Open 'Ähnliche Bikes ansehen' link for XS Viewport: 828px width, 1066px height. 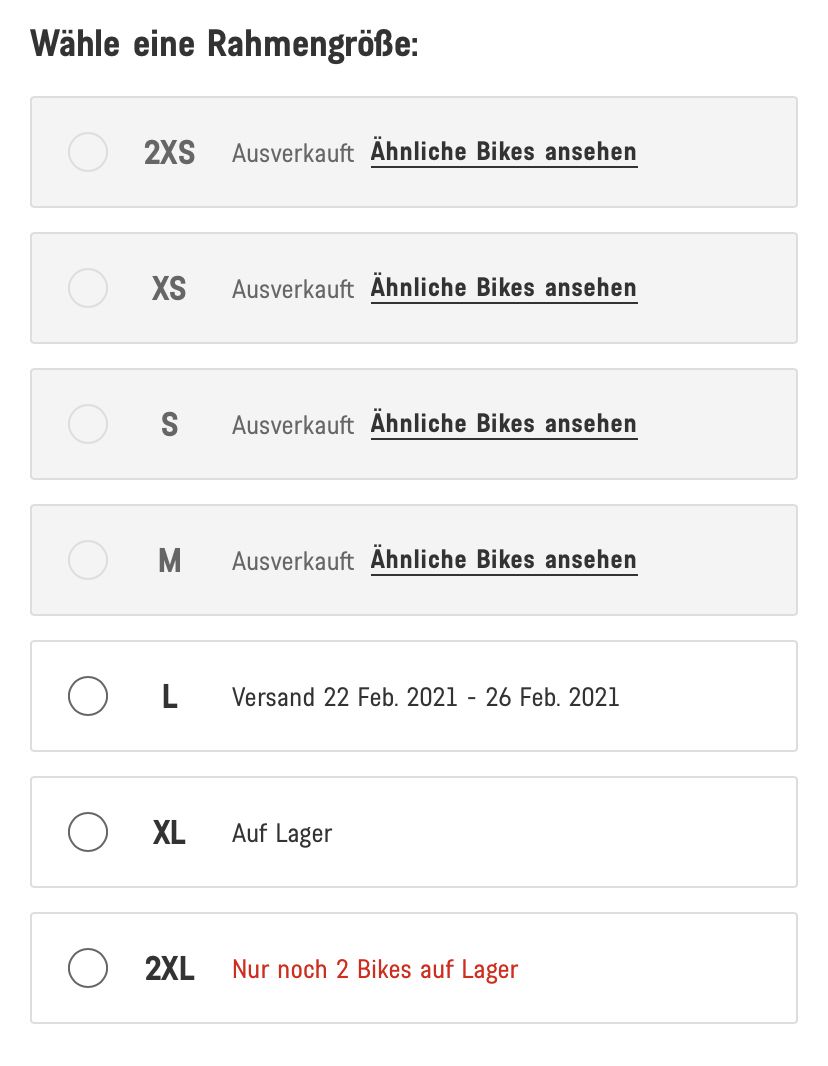pyautogui.click(x=503, y=288)
